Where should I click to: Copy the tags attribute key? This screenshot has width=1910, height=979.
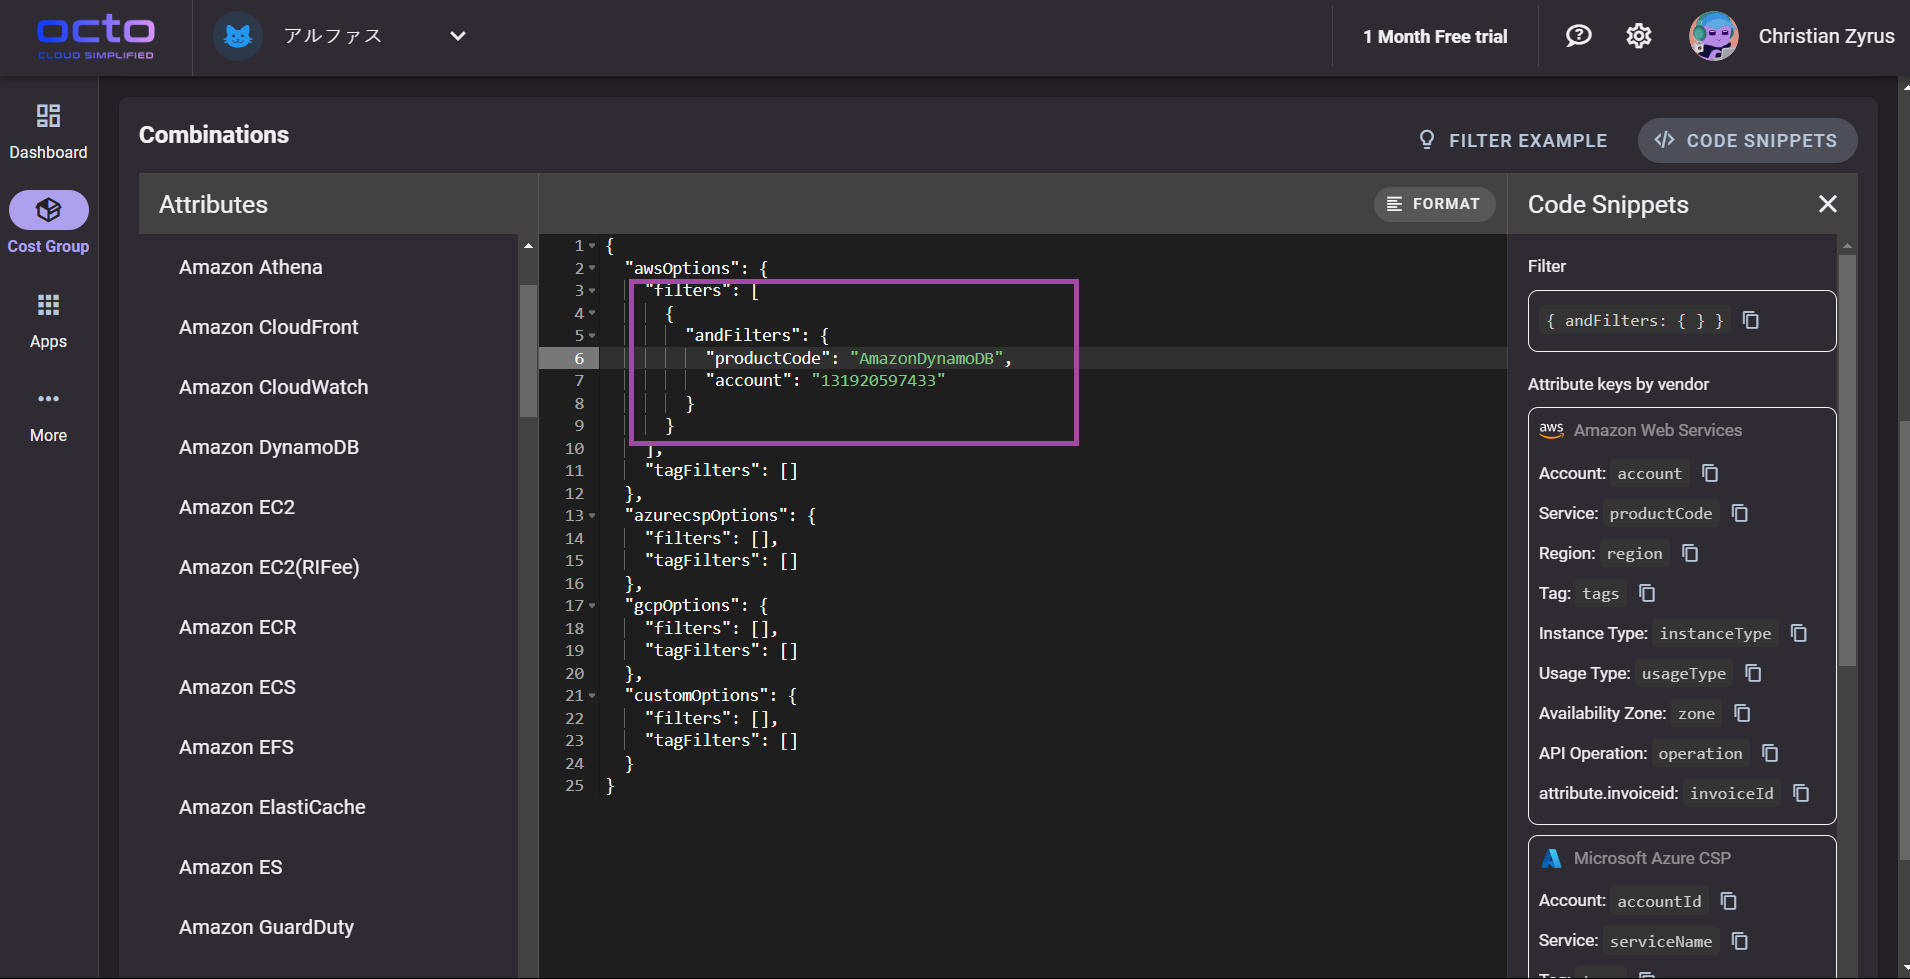click(x=1646, y=593)
